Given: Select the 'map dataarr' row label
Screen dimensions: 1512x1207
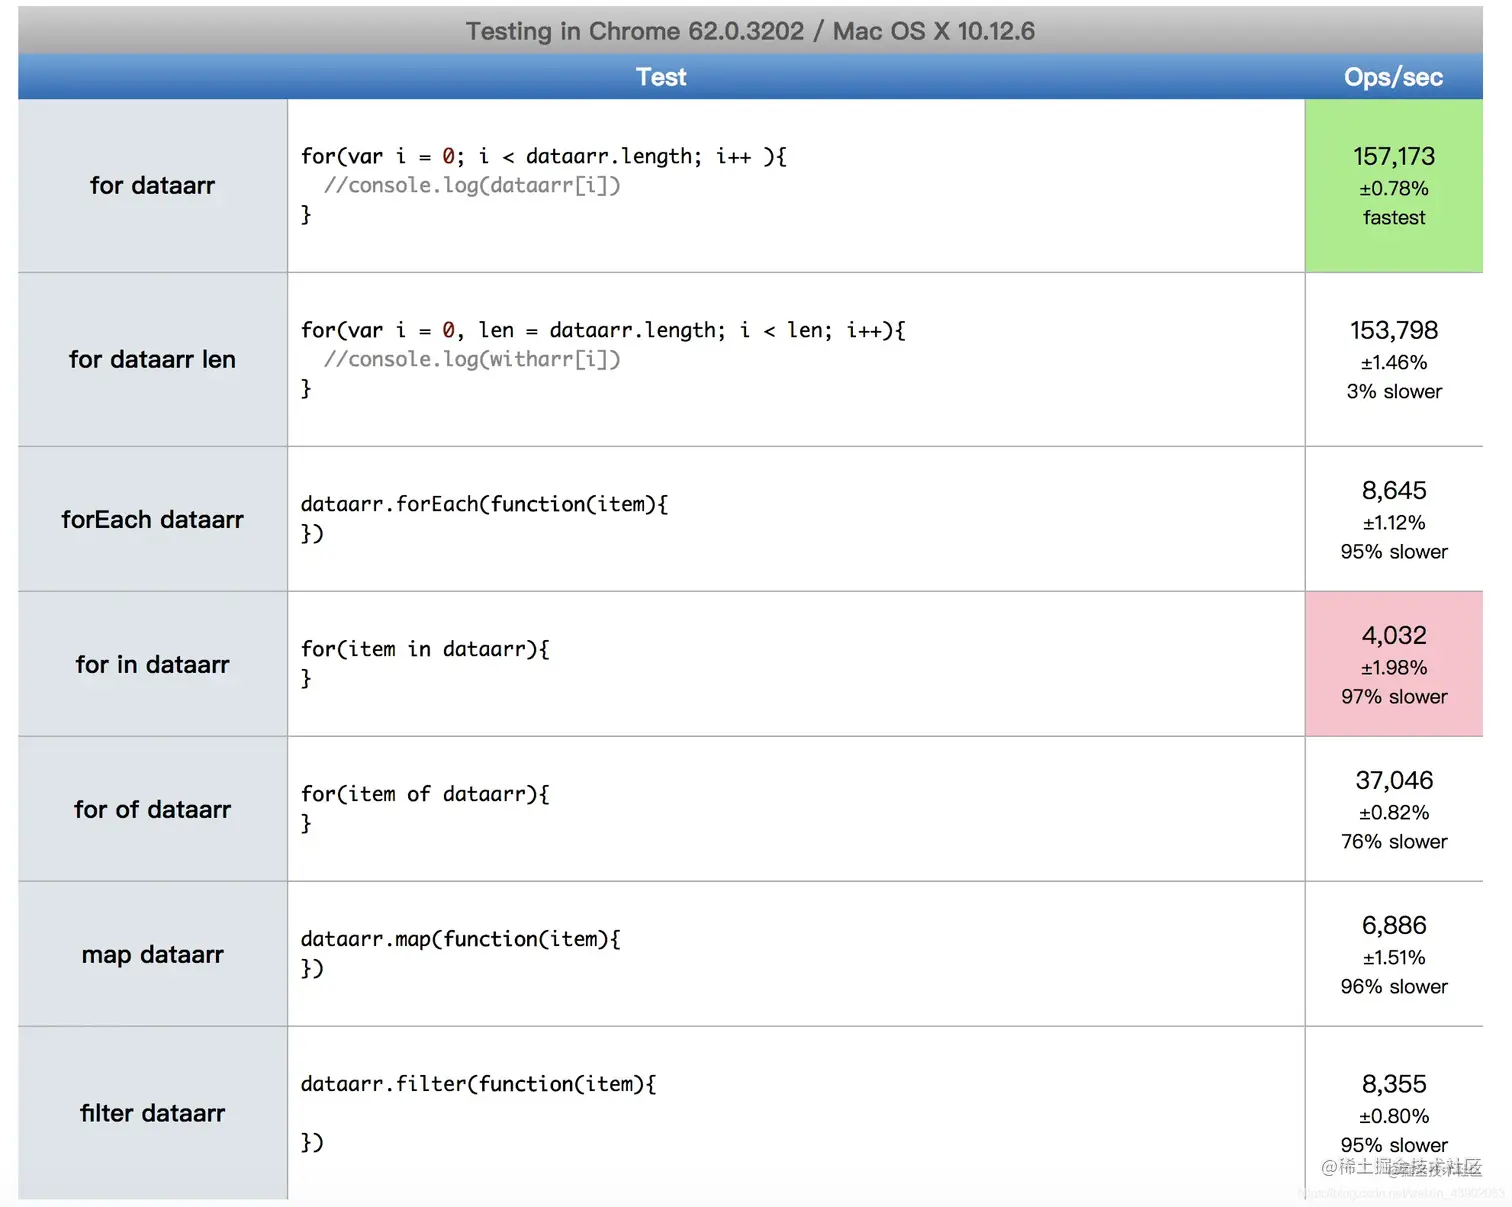Looking at the screenshot, I should (x=152, y=954).
